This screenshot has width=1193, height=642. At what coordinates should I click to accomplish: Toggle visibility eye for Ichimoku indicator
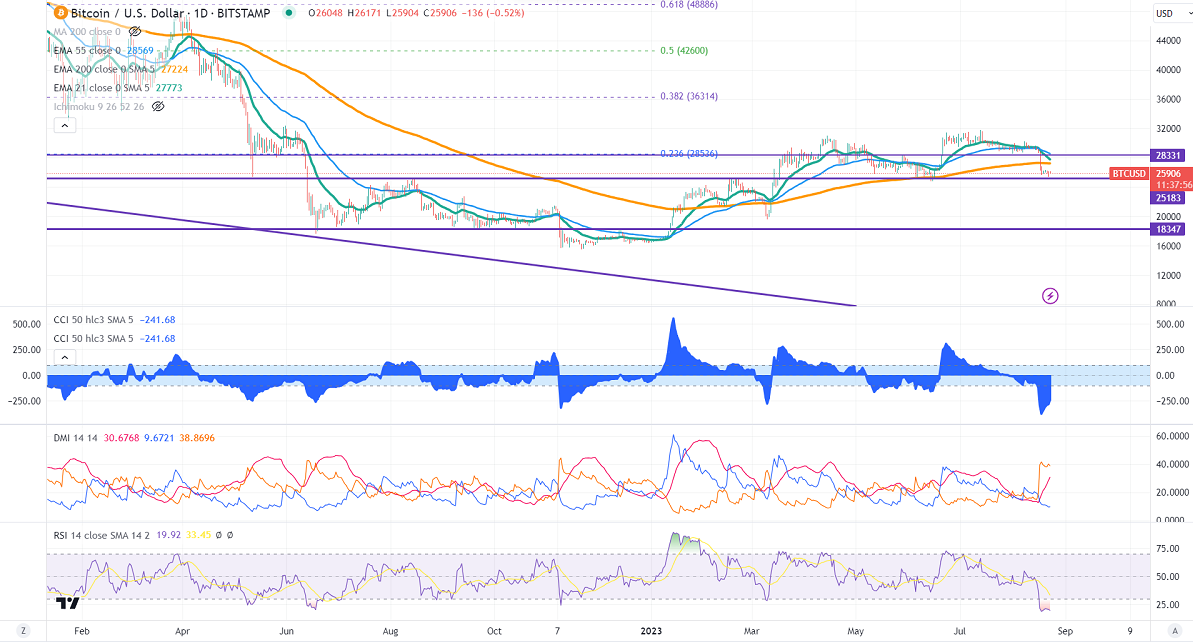point(157,106)
